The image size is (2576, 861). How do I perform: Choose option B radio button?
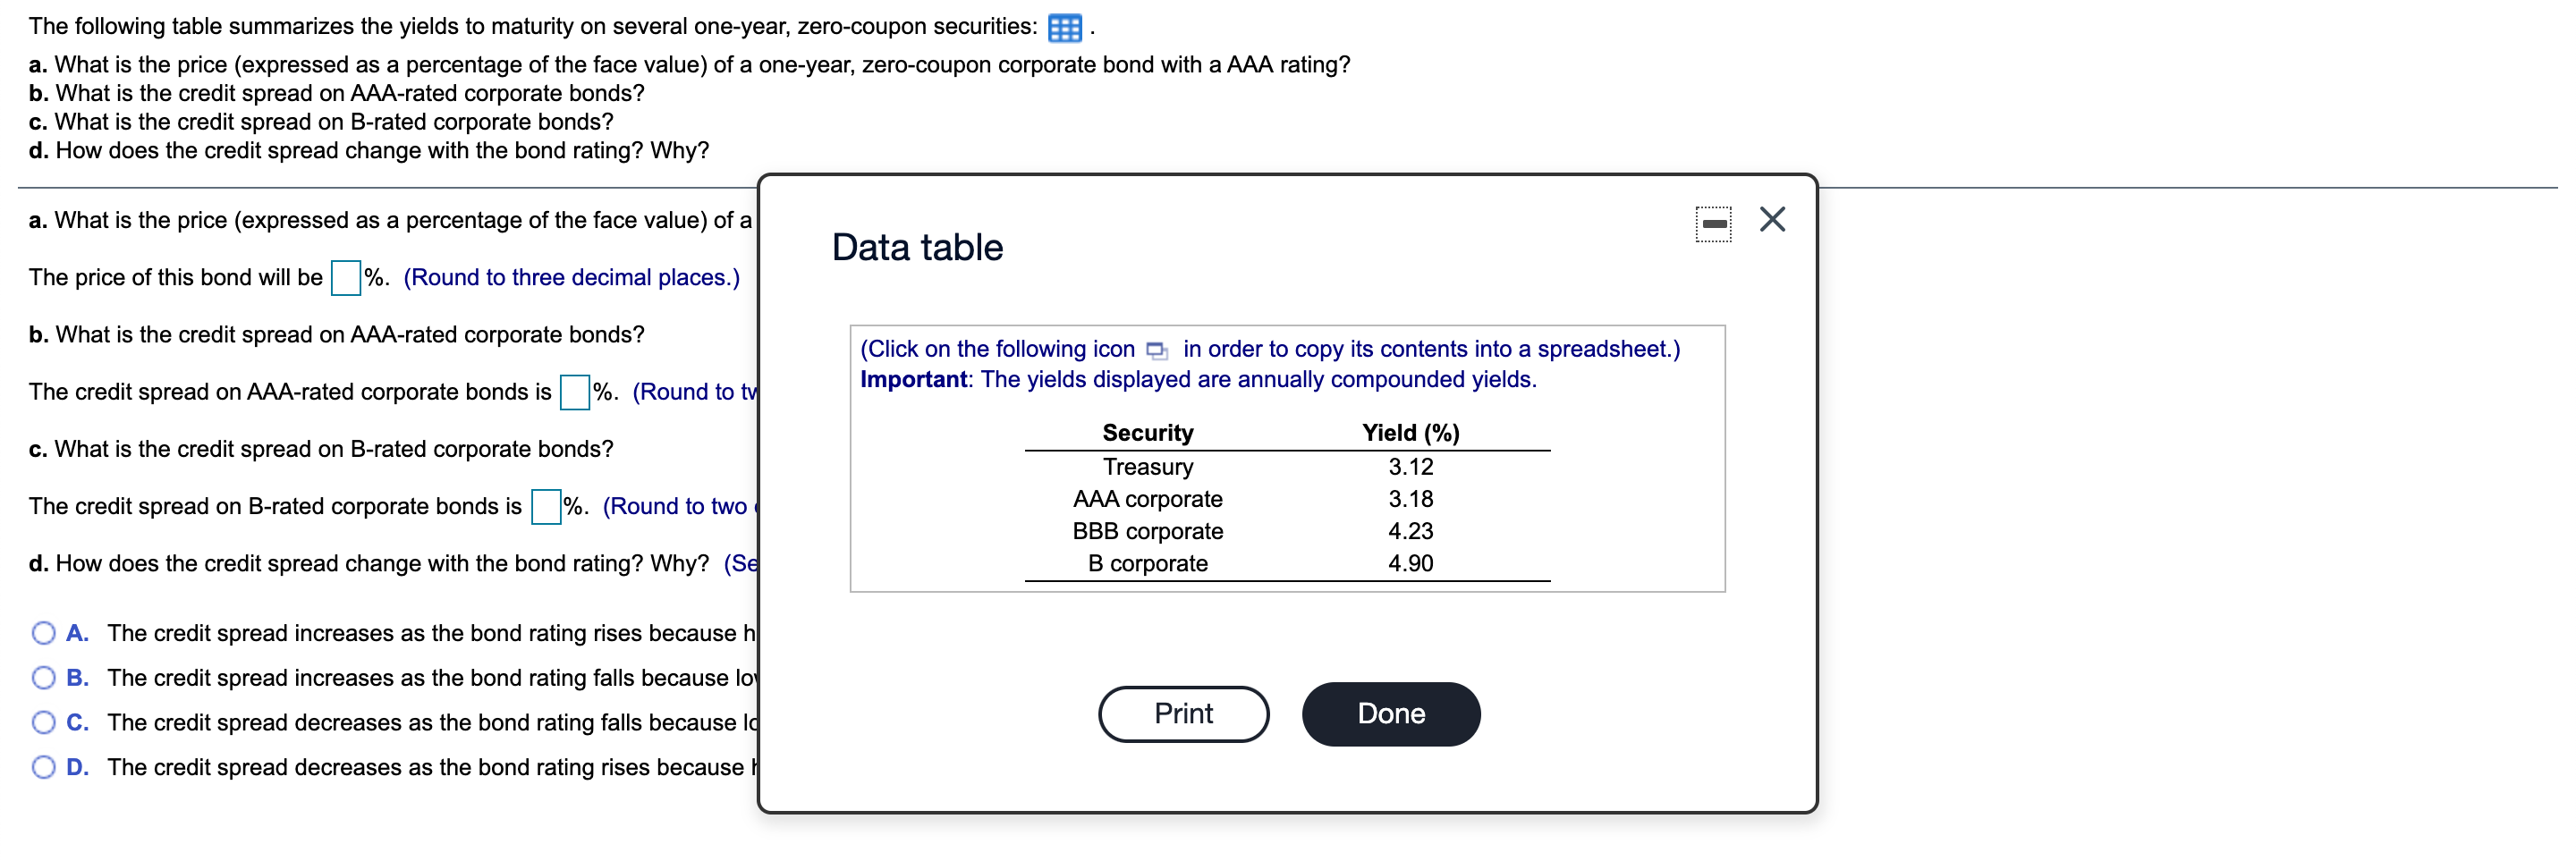pos(43,678)
